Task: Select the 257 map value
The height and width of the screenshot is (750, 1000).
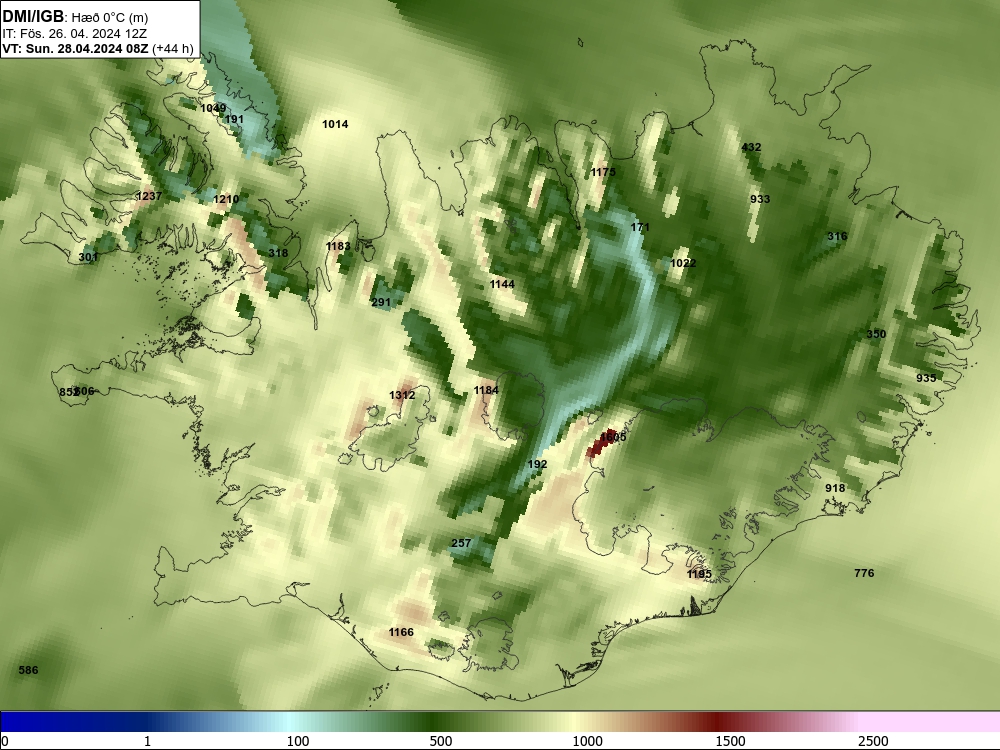Action: [x=461, y=543]
